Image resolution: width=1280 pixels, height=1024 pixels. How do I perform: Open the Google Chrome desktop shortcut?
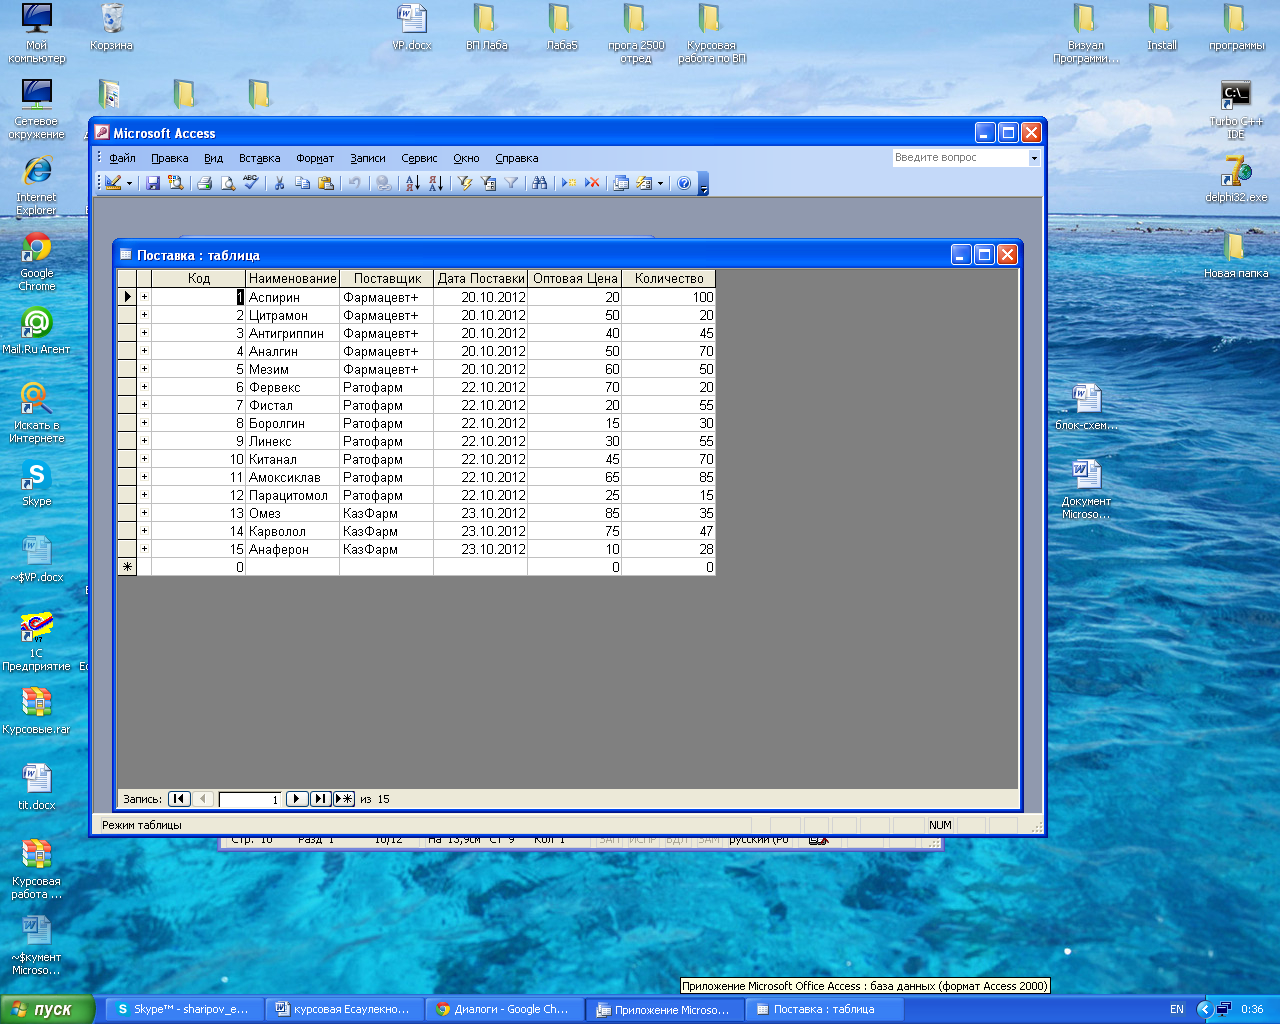[x=37, y=262]
